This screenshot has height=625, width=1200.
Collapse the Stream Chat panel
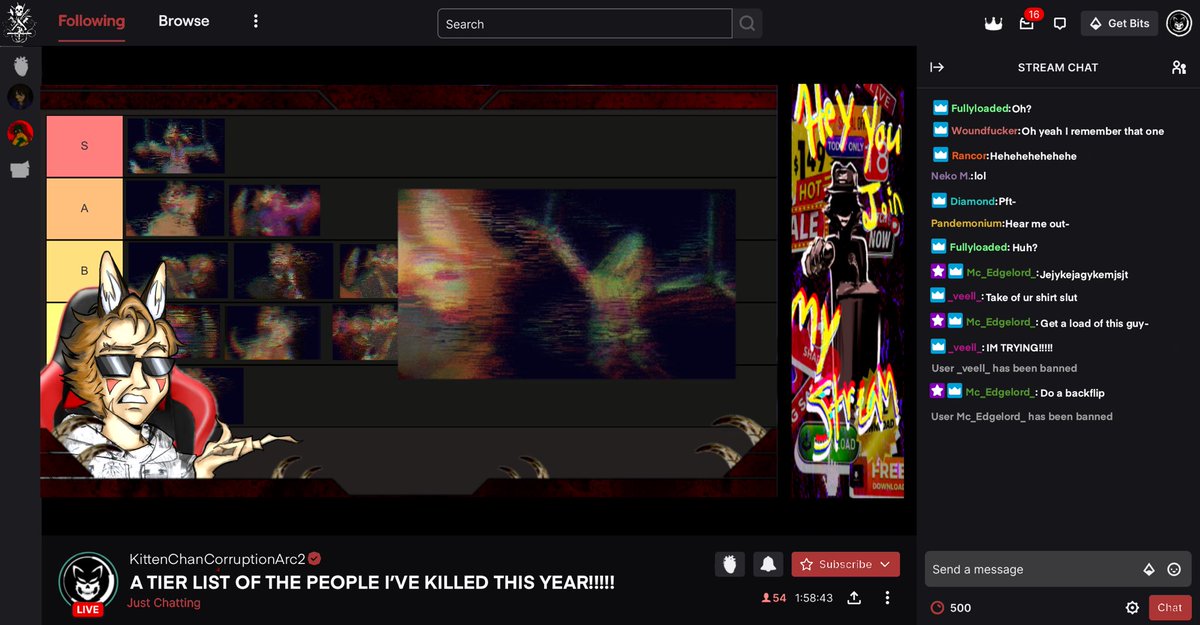[937, 67]
